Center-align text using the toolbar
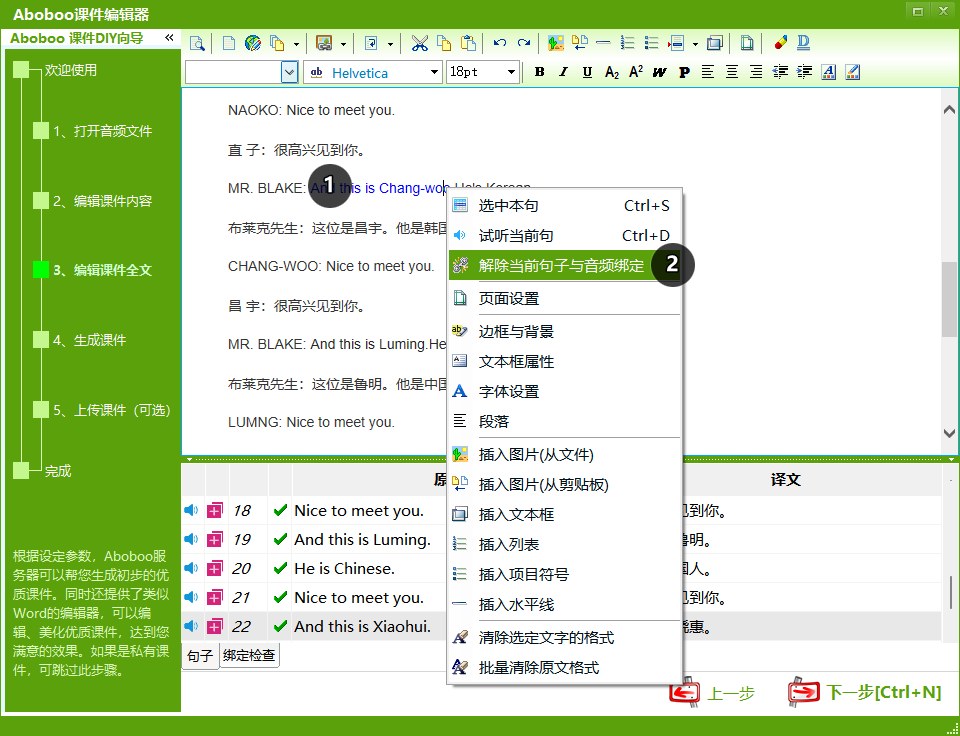This screenshot has width=960, height=736. click(732, 72)
